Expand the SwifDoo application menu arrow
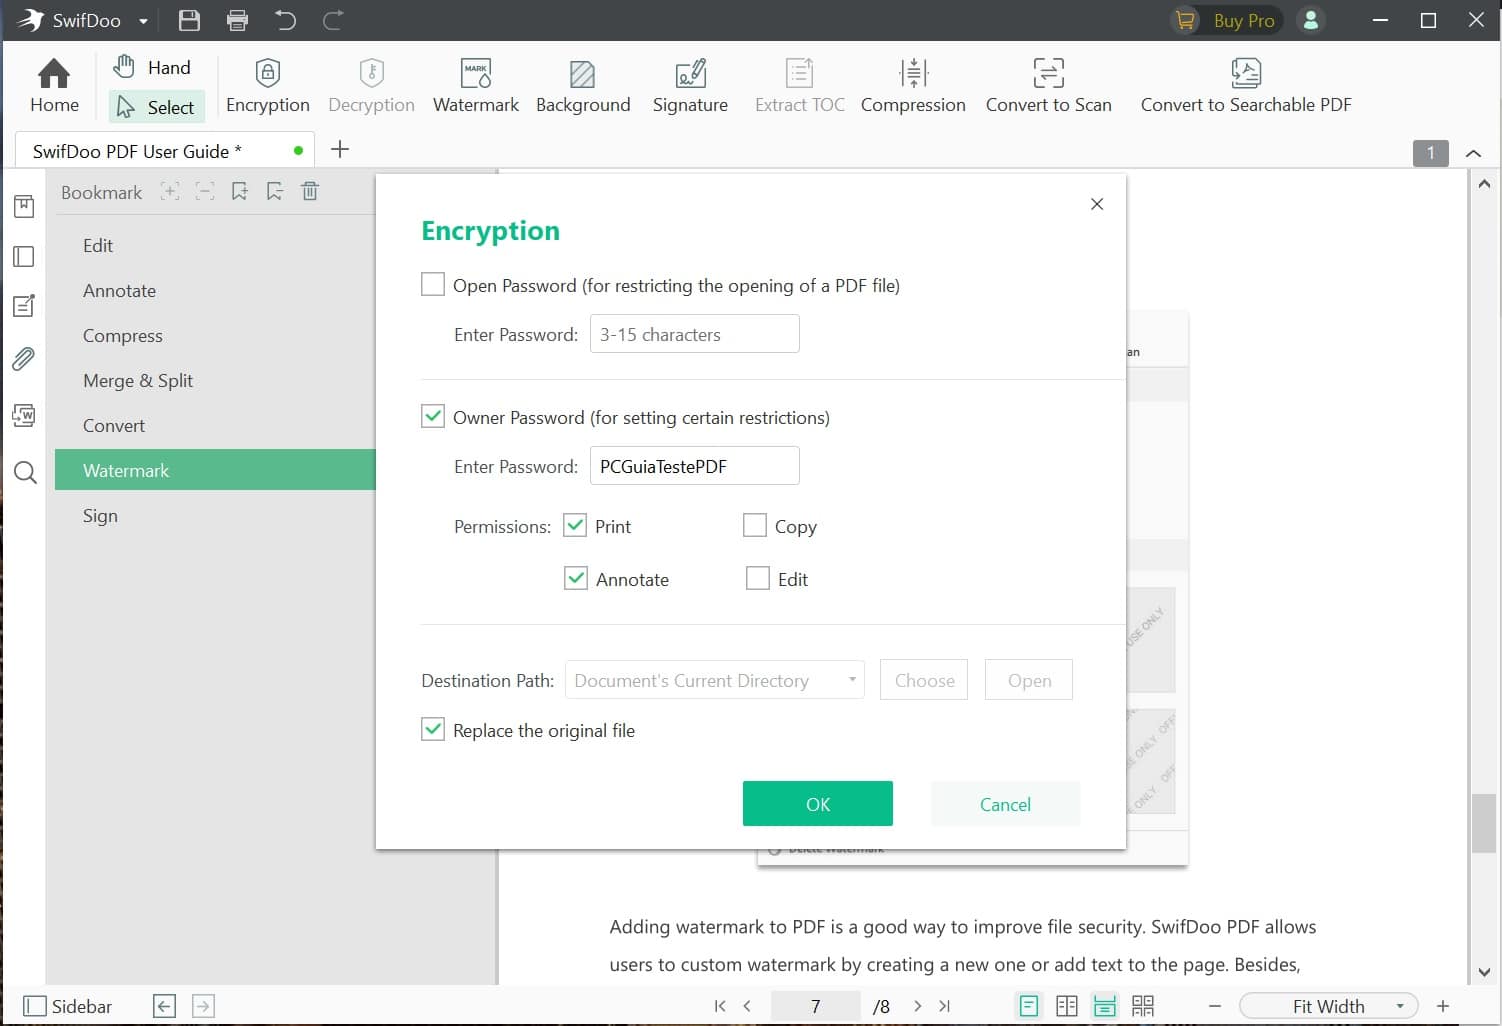Screen dimensions: 1502x1026 point(143,21)
